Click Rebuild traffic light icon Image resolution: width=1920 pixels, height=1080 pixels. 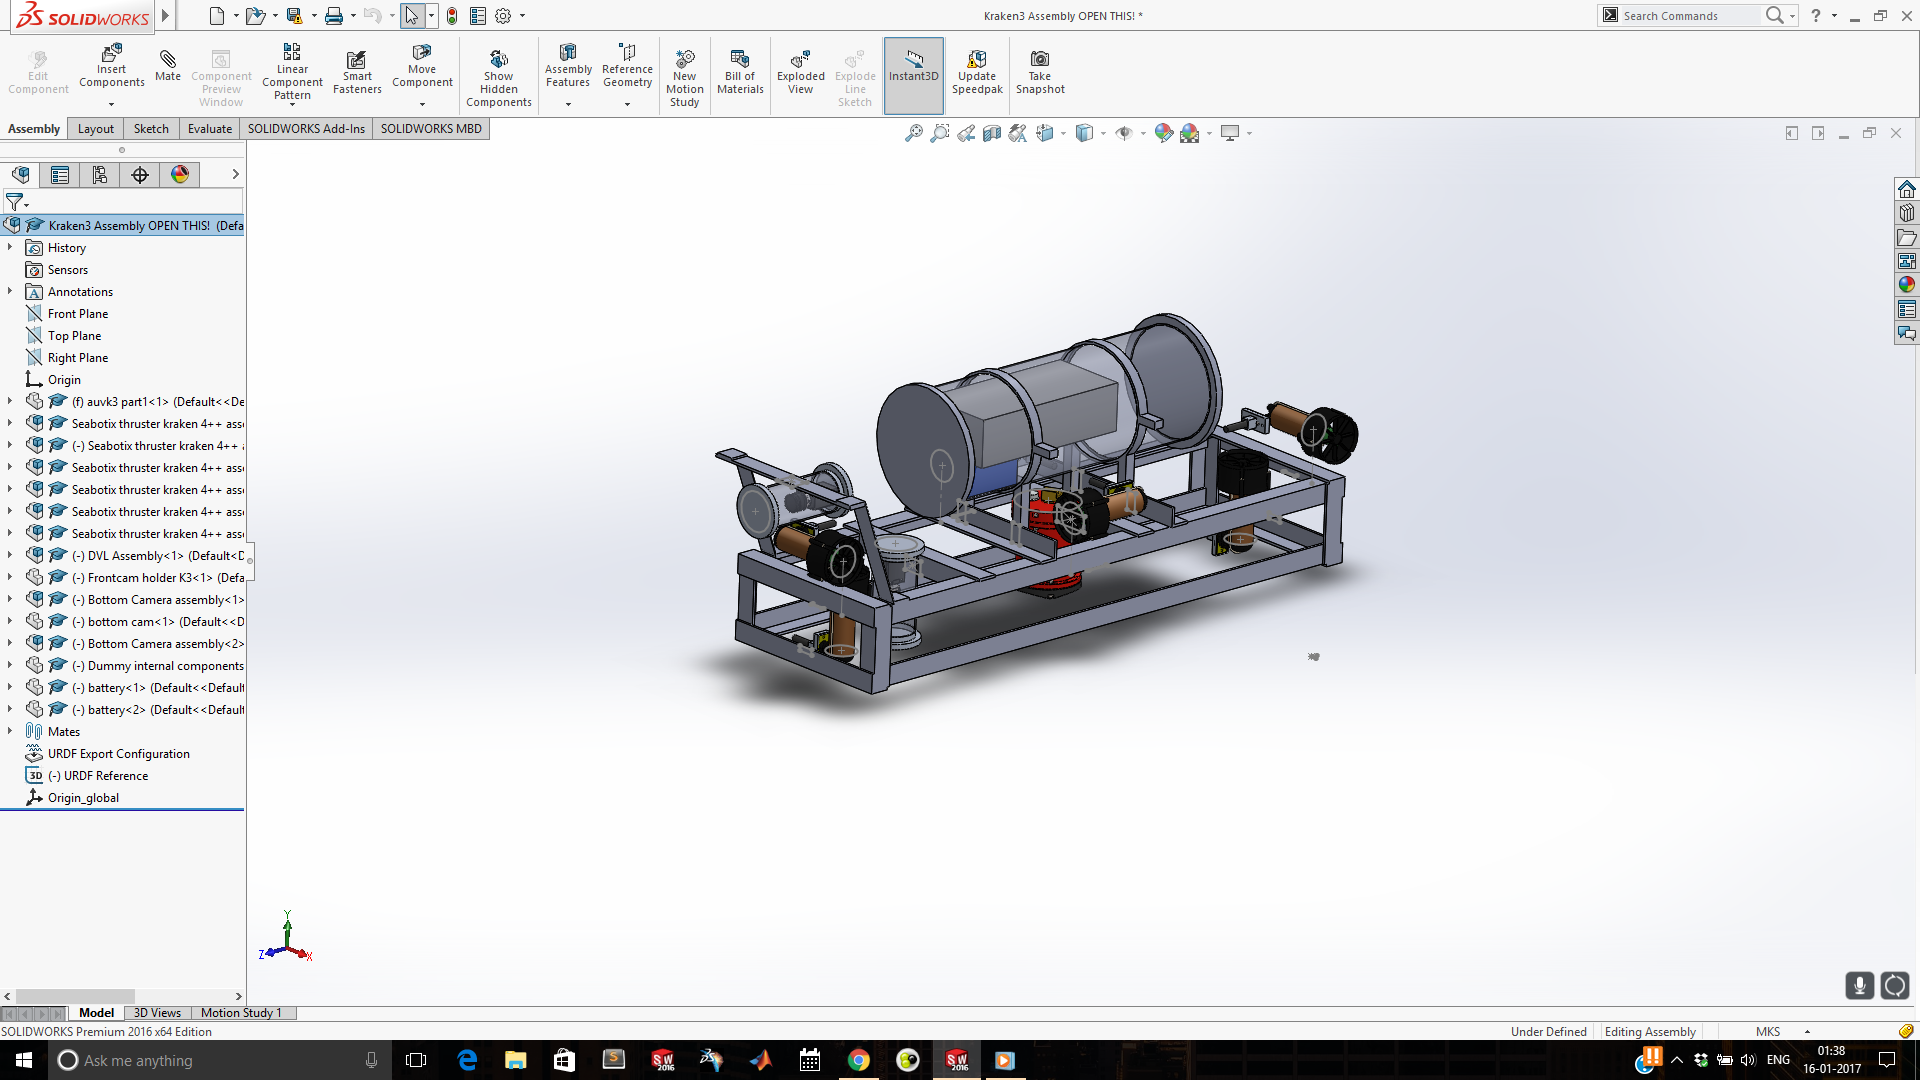coord(452,16)
